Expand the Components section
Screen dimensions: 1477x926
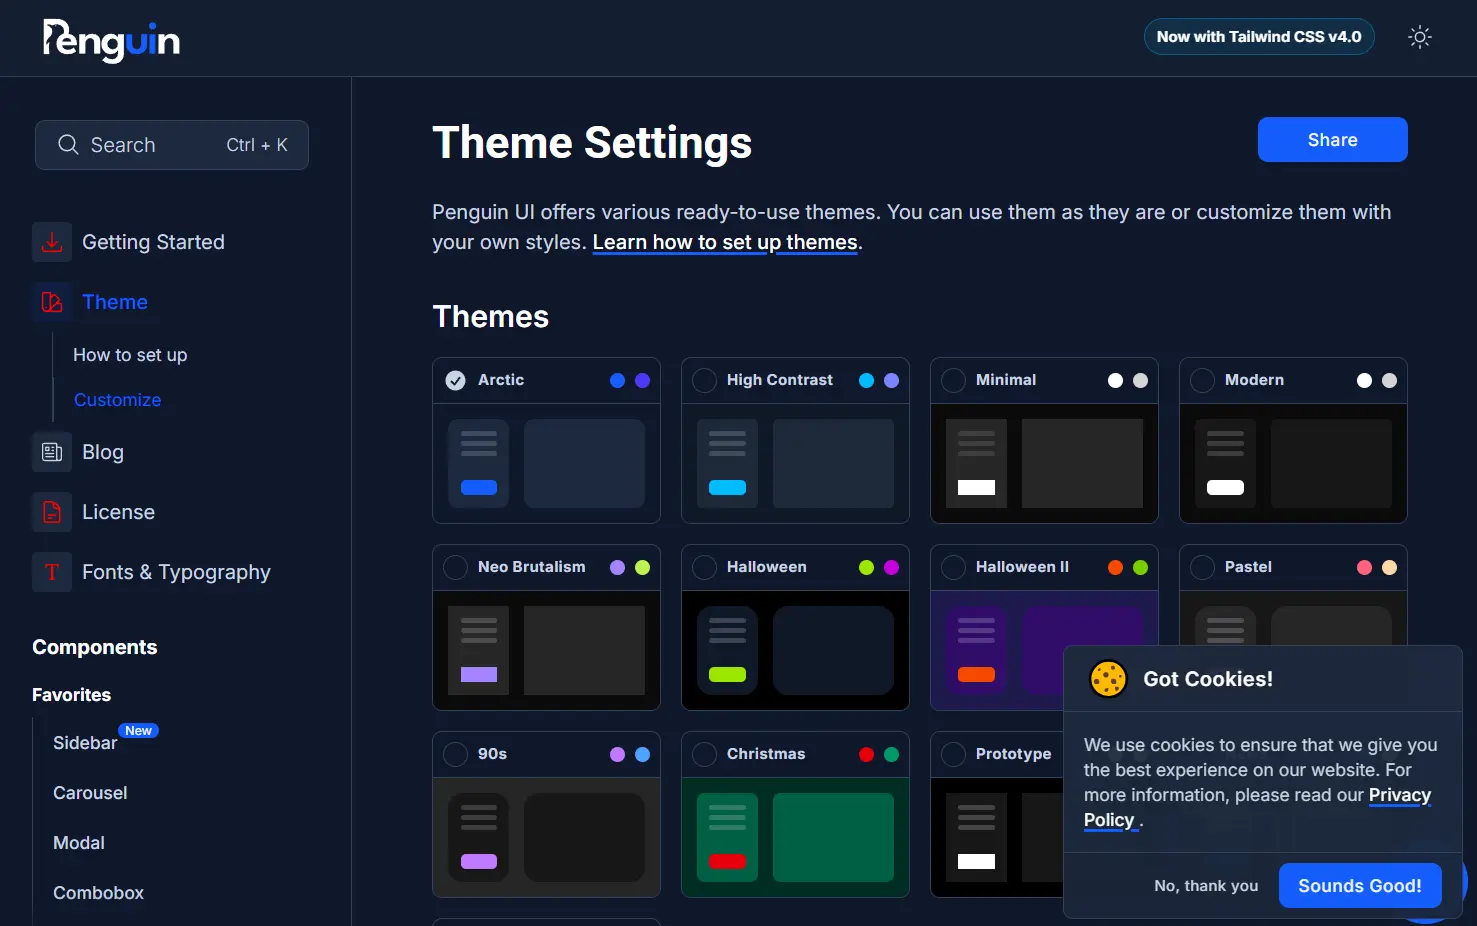click(x=94, y=647)
